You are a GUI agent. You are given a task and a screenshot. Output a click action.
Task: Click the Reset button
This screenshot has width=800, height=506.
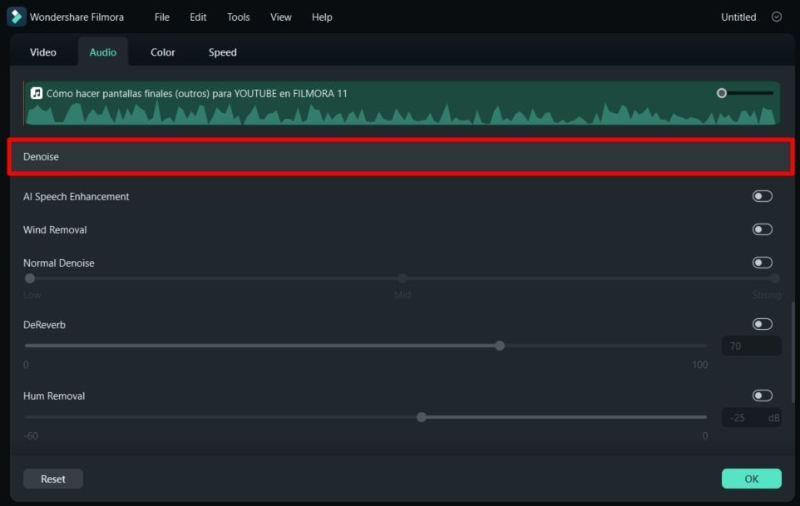pos(53,479)
